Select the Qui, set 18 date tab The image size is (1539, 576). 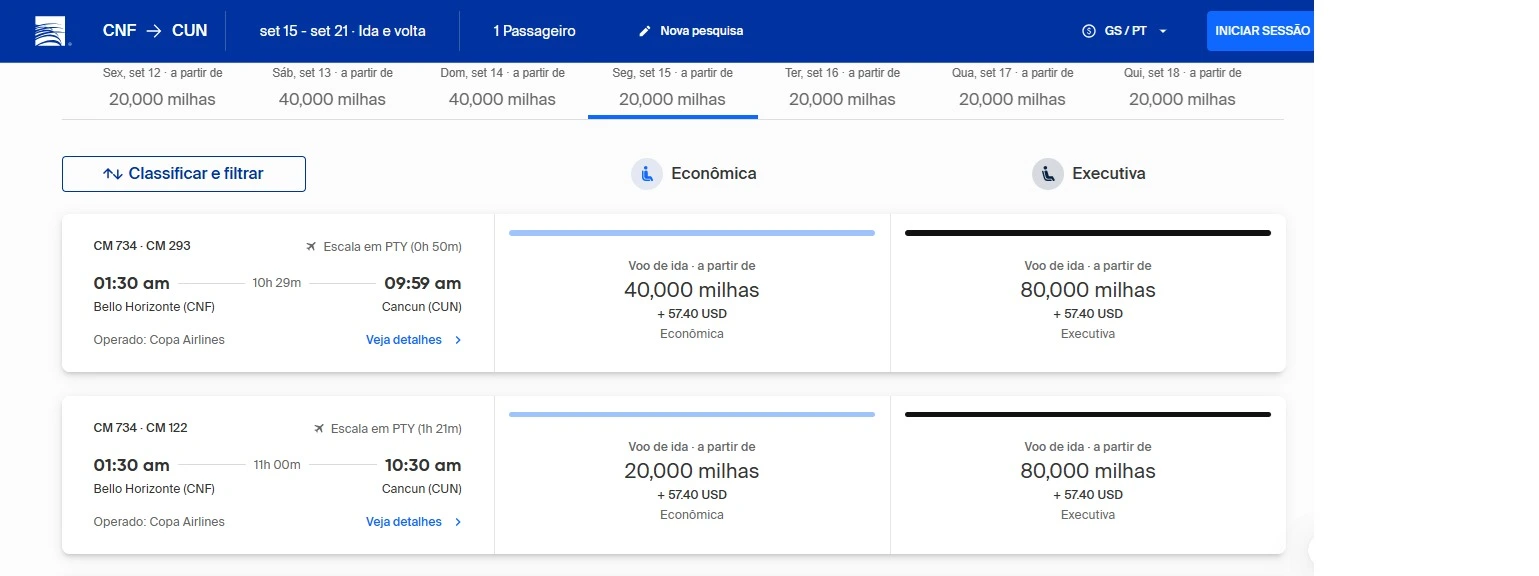[x=1182, y=88]
